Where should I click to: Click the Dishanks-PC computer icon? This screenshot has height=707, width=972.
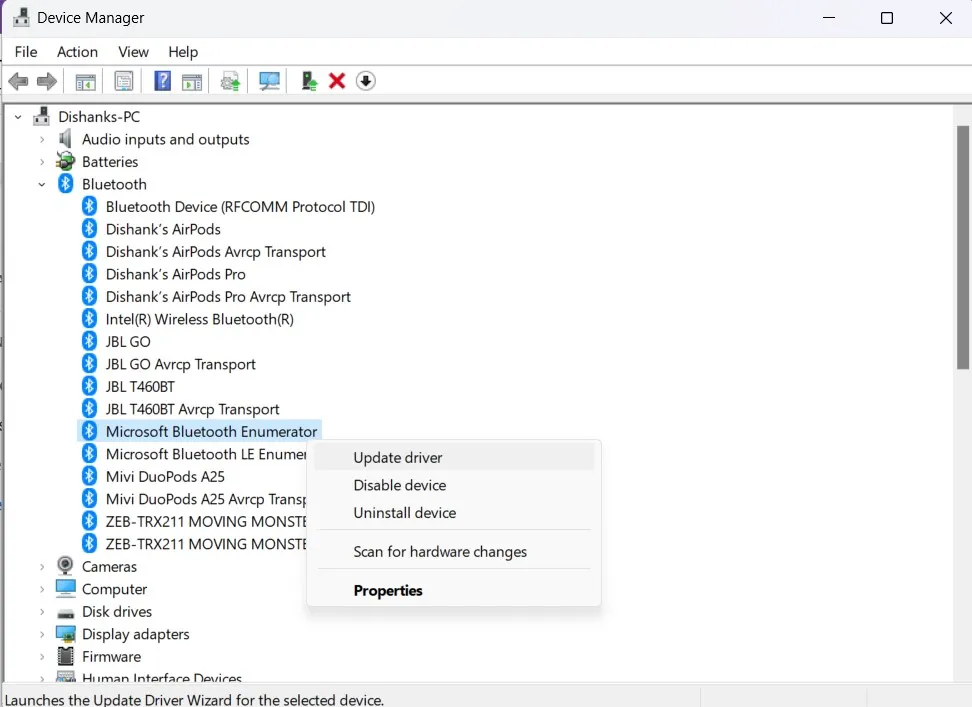point(42,116)
